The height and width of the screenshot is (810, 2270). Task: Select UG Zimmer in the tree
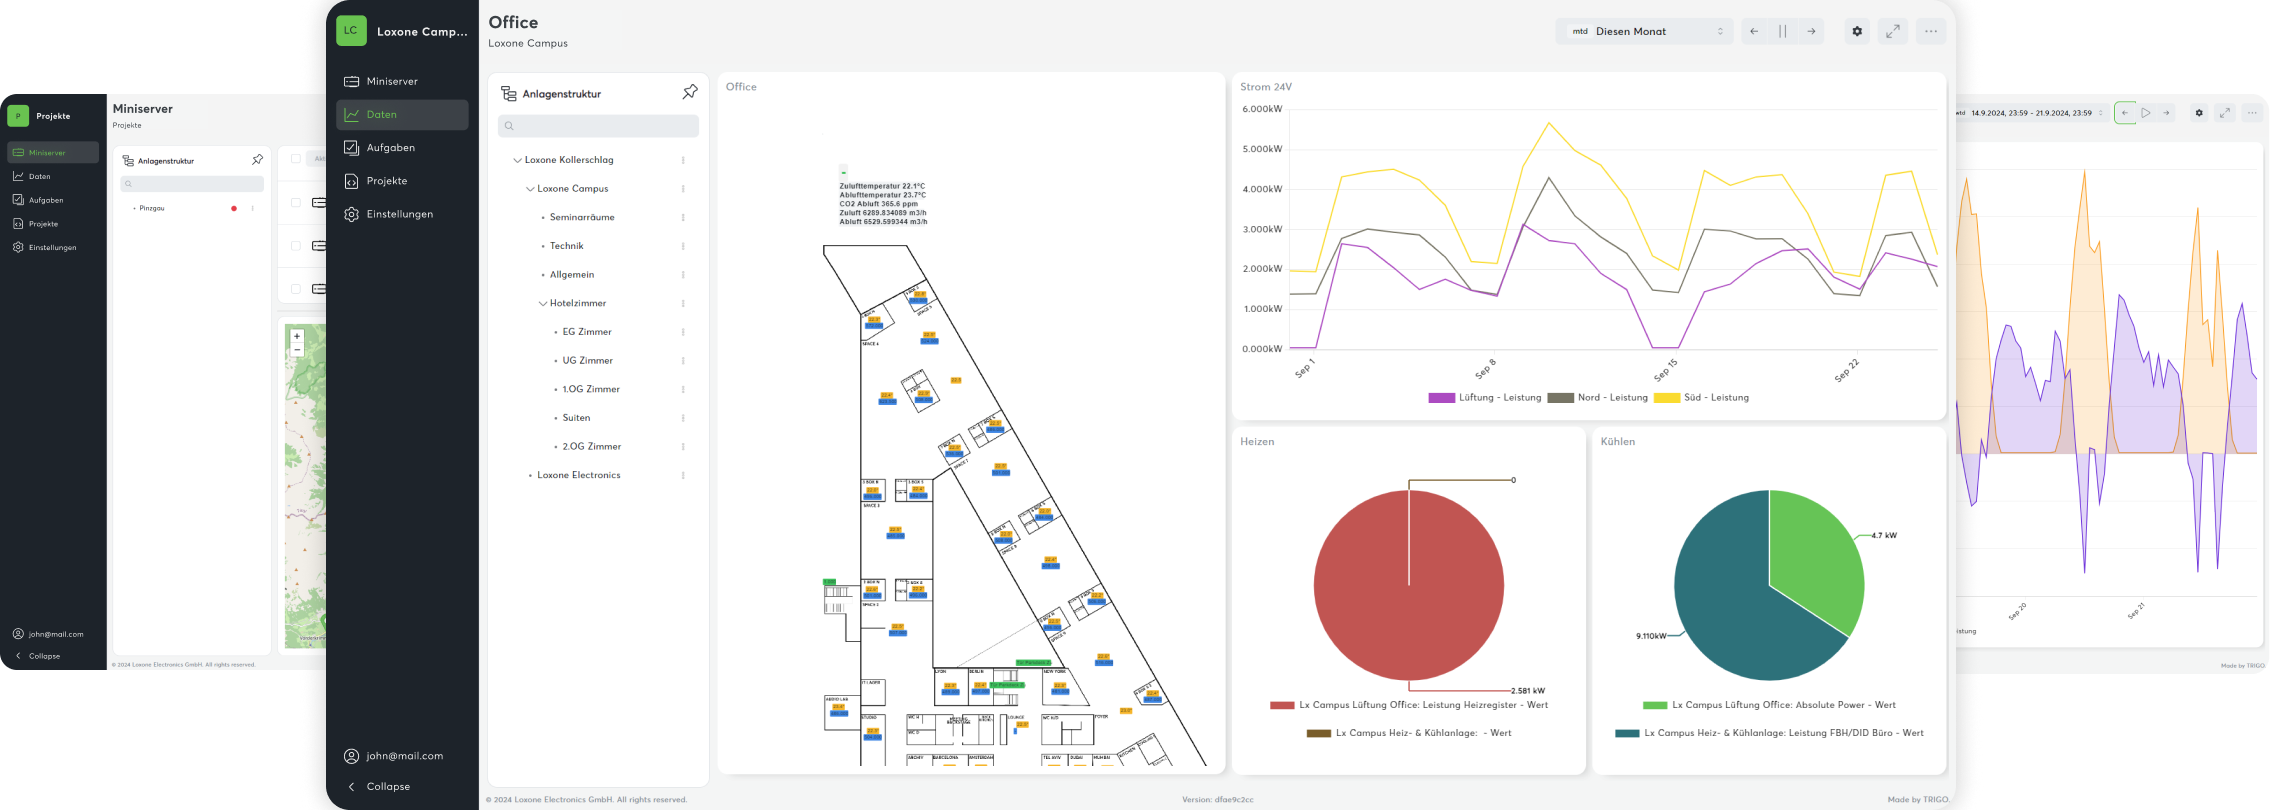pos(588,360)
